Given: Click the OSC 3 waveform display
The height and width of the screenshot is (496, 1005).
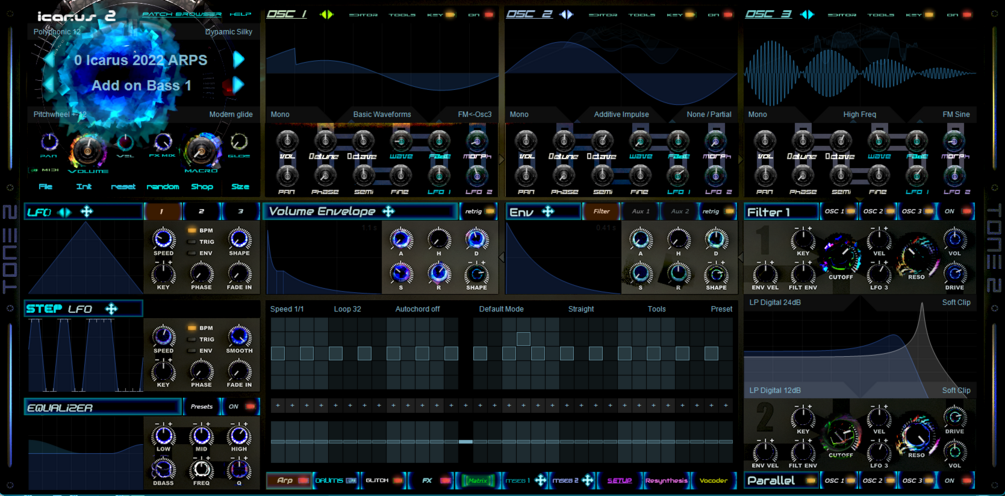Looking at the screenshot, I should pos(860,64).
